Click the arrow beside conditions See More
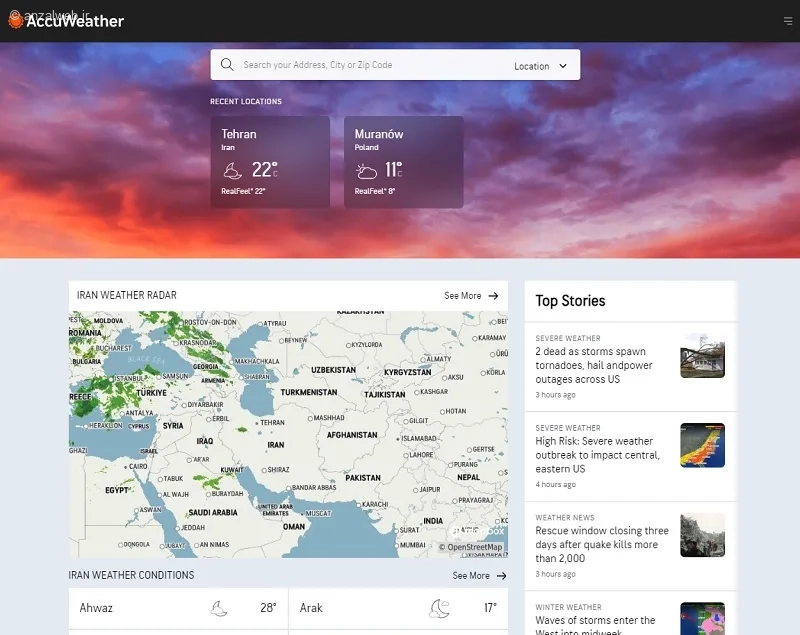 pyautogui.click(x=502, y=575)
